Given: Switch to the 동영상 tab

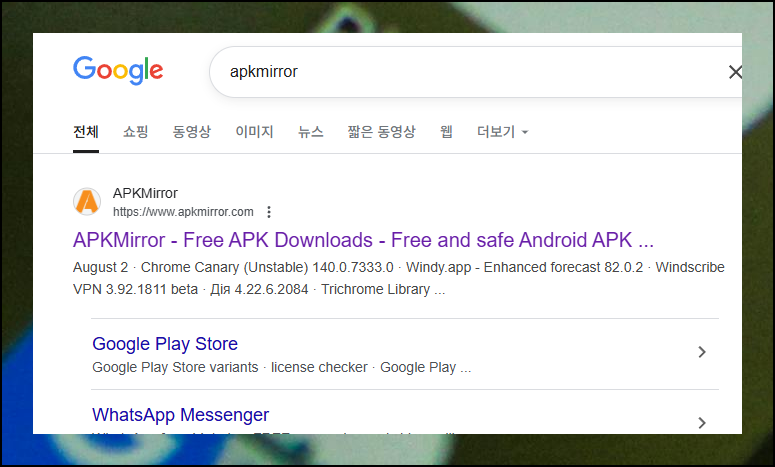Looking at the screenshot, I should (192, 132).
